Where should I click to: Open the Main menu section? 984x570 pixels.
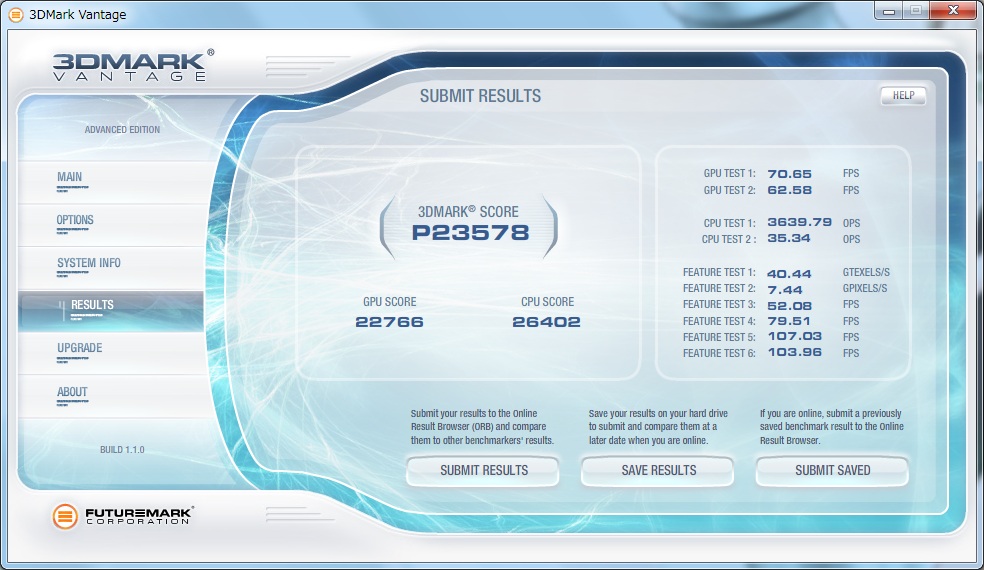pyautogui.click(x=110, y=182)
